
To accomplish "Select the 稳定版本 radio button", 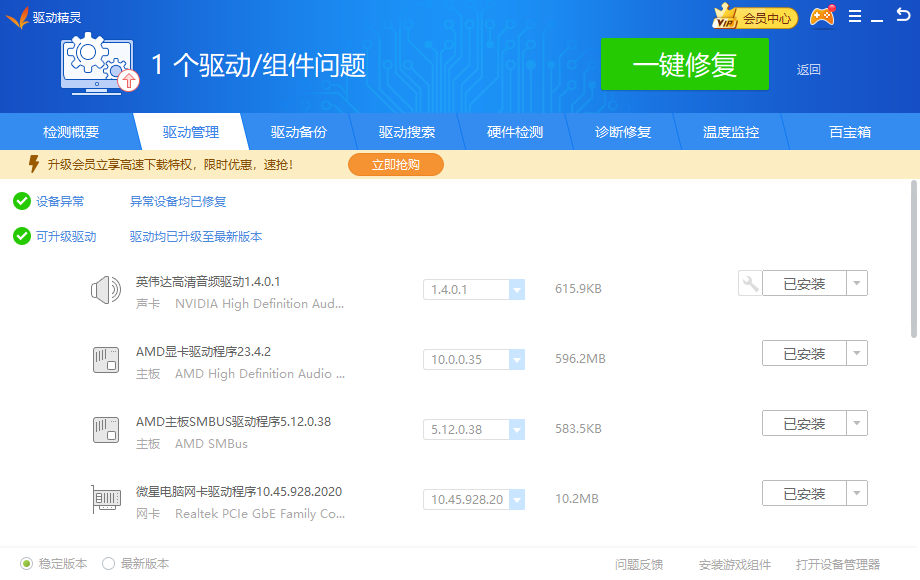I will (x=26, y=564).
